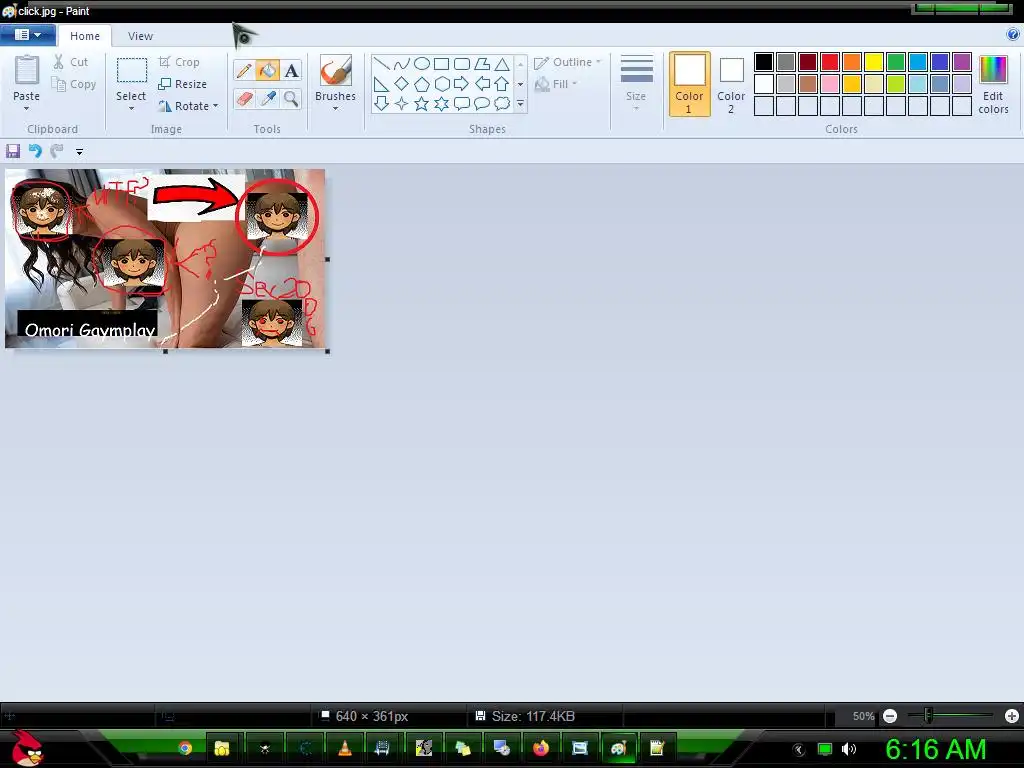Choose the Cloud callout shape
The width and height of the screenshot is (1024, 768).
(502, 103)
